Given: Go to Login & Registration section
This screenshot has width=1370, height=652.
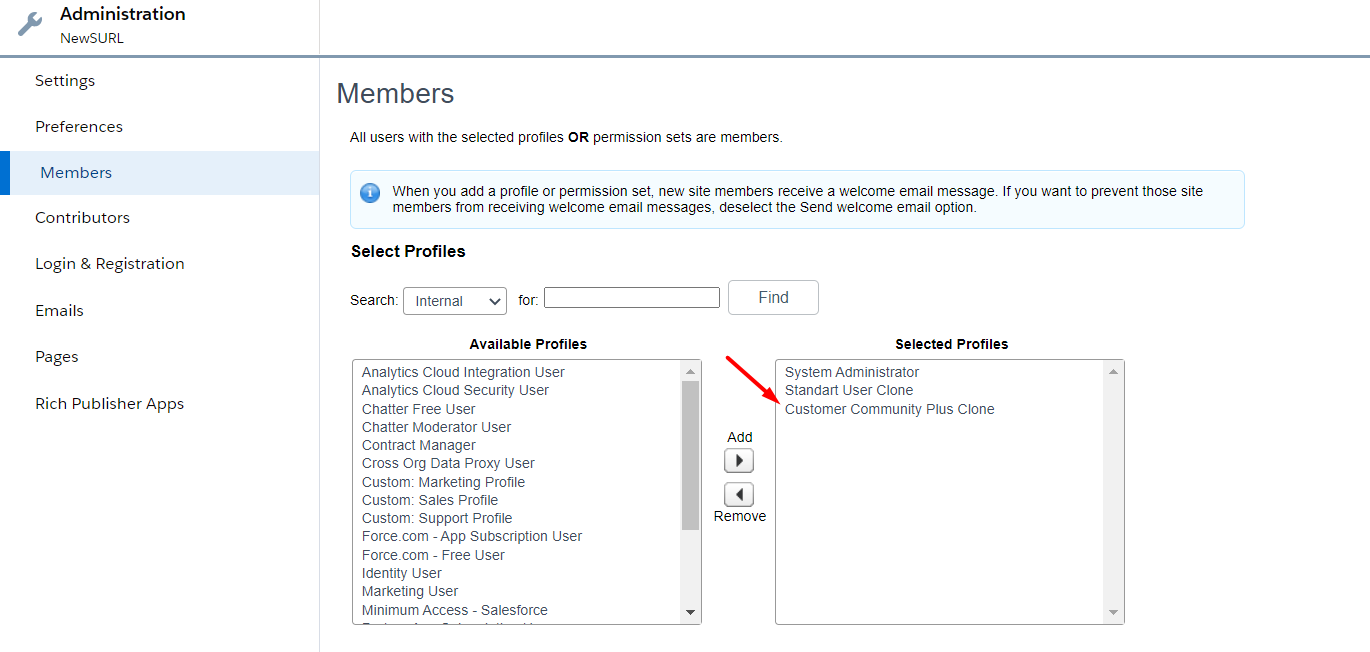Looking at the screenshot, I should coord(110,264).
